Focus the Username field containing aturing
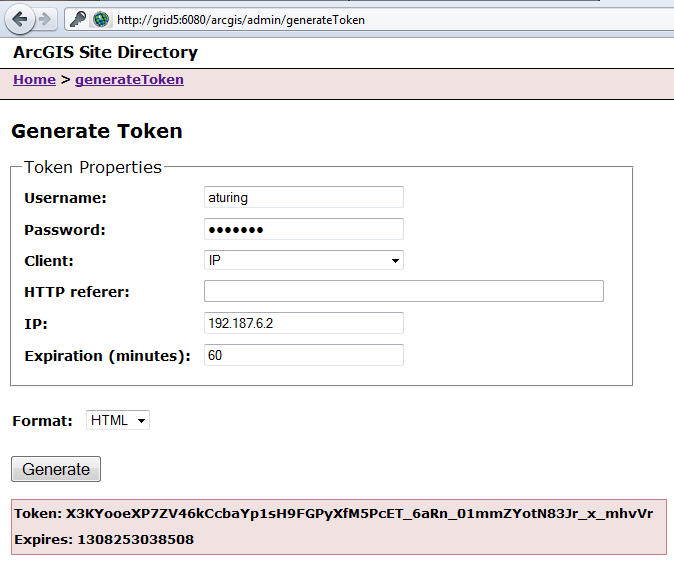This screenshot has width=674, height=574. 303,197
